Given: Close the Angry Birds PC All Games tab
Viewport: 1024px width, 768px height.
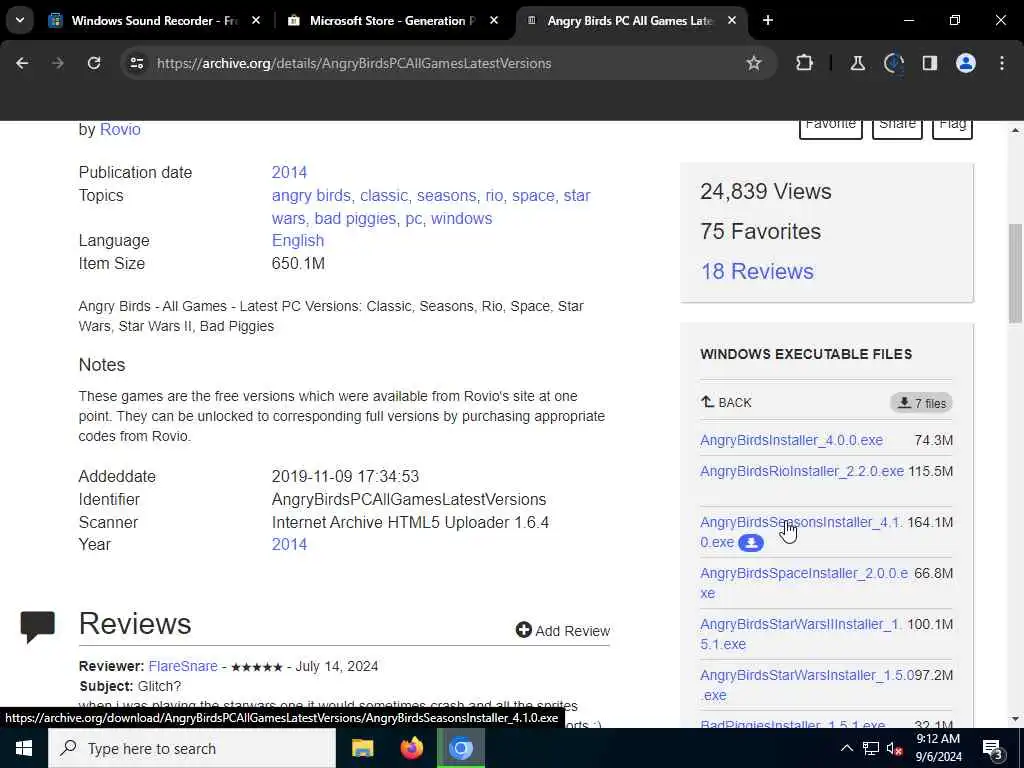Looking at the screenshot, I should [732, 21].
